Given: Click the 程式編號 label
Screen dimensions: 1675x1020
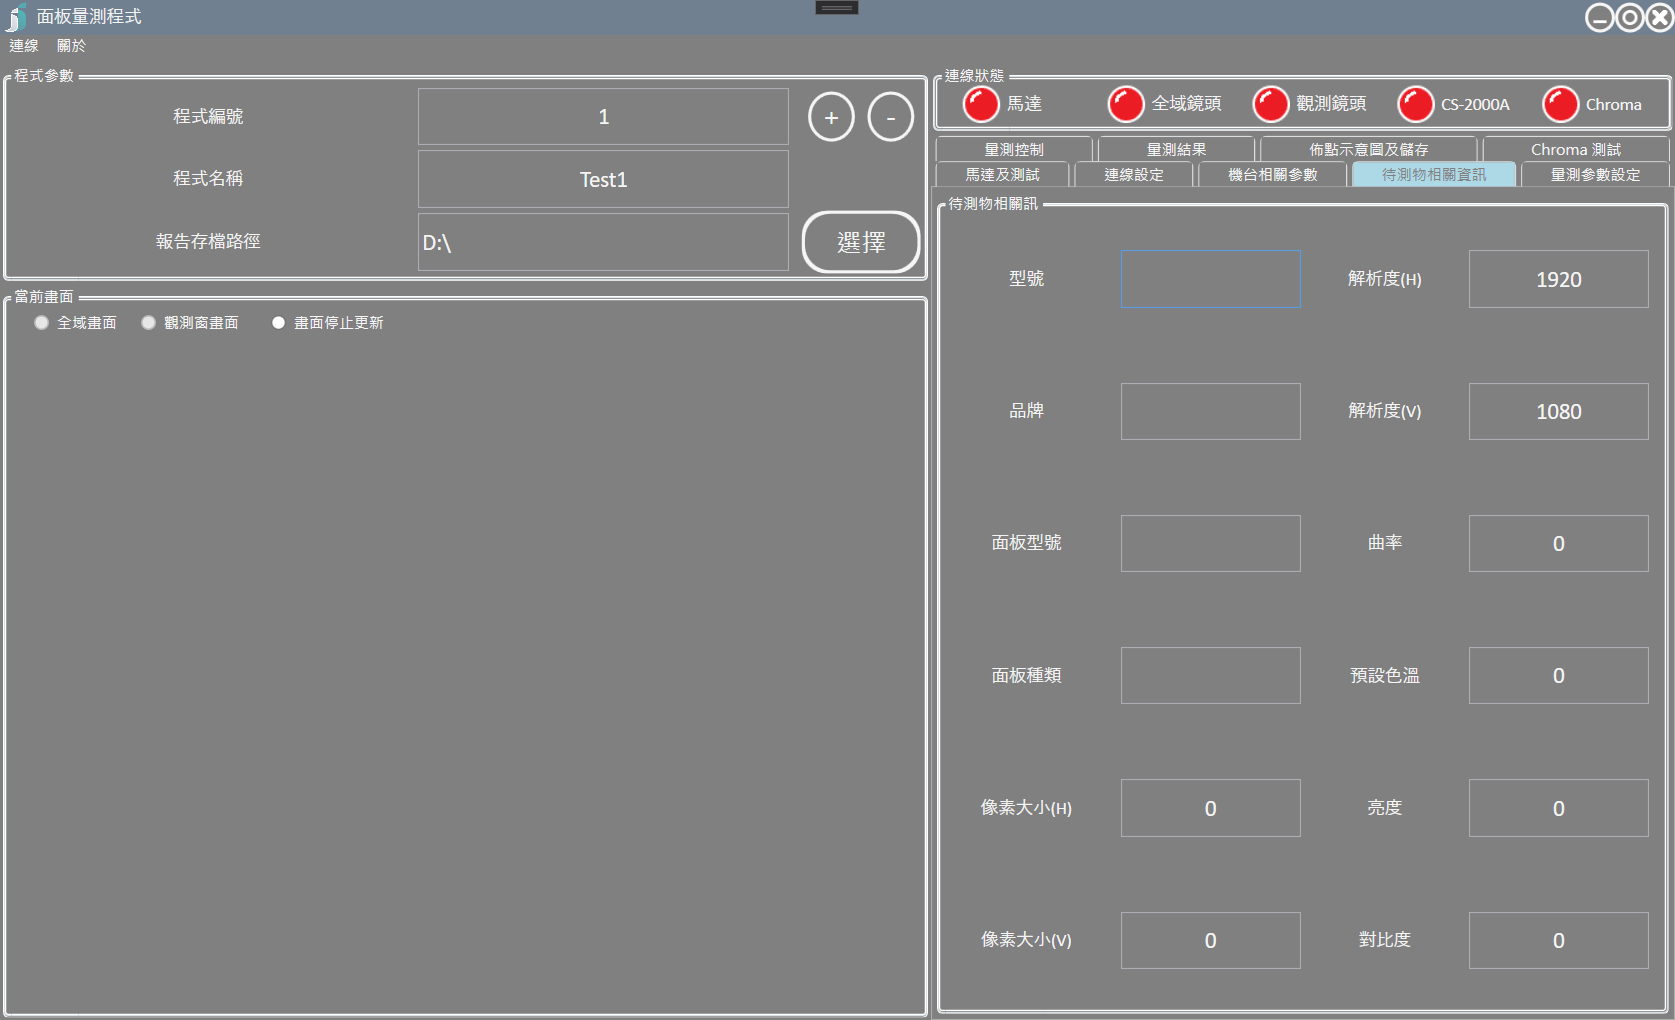Looking at the screenshot, I should 208,117.
